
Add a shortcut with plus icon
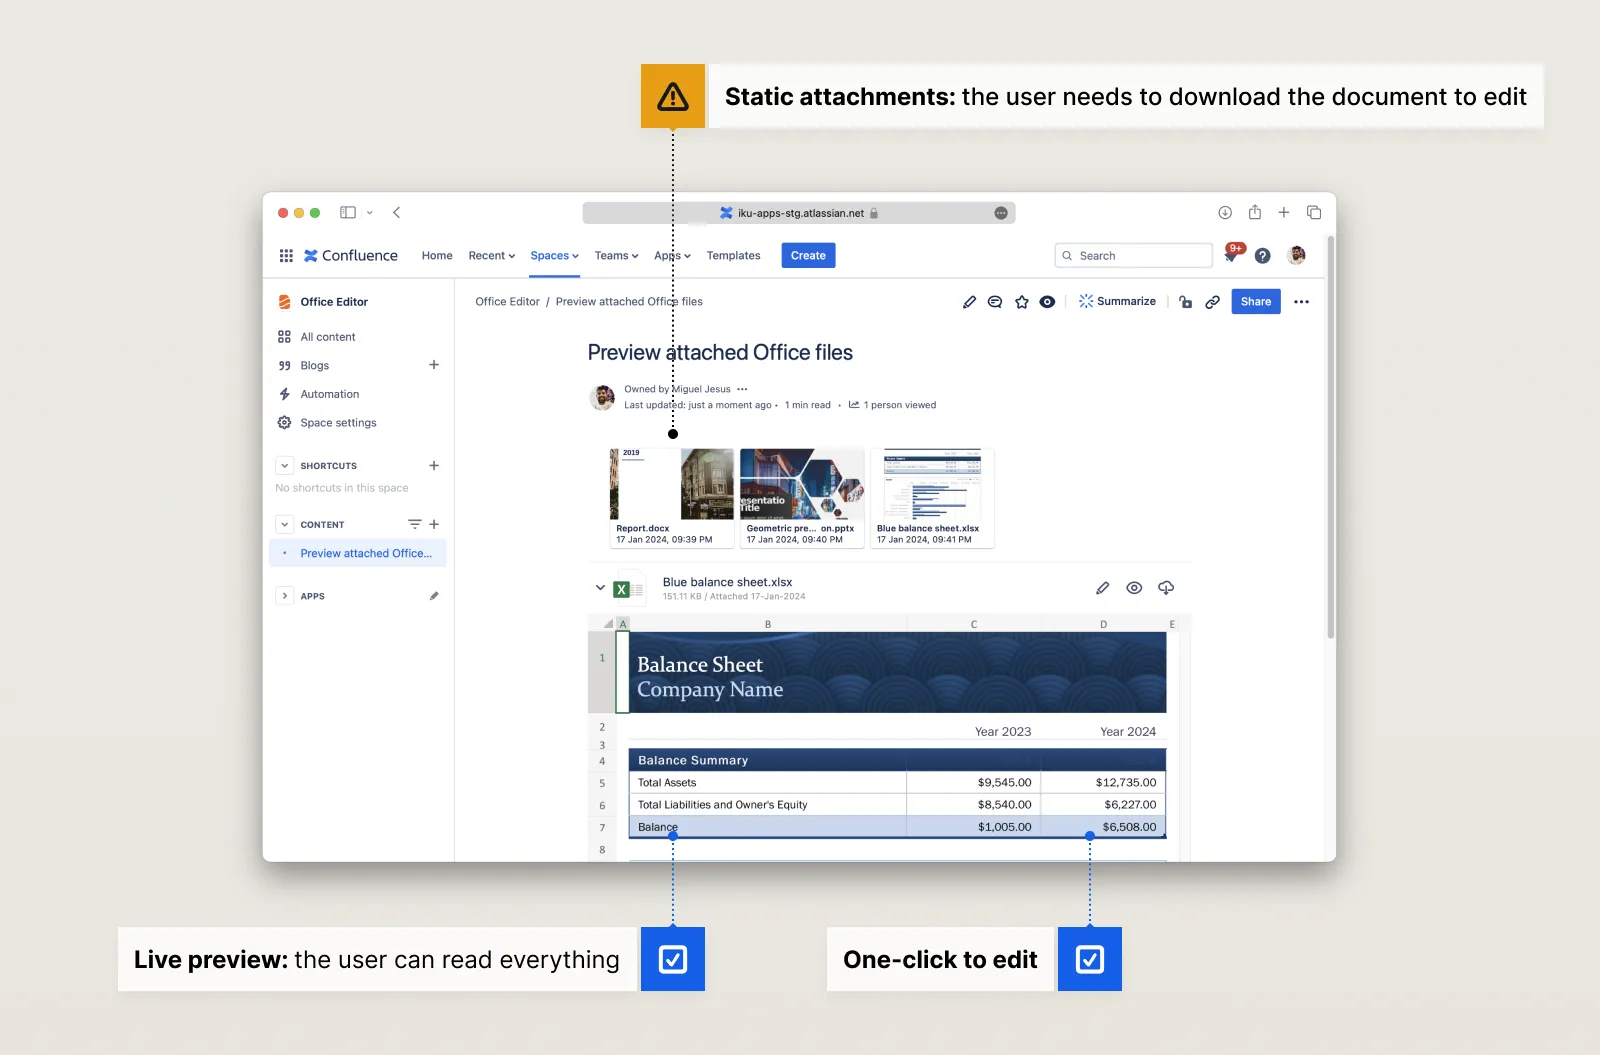(x=434, y=466)
